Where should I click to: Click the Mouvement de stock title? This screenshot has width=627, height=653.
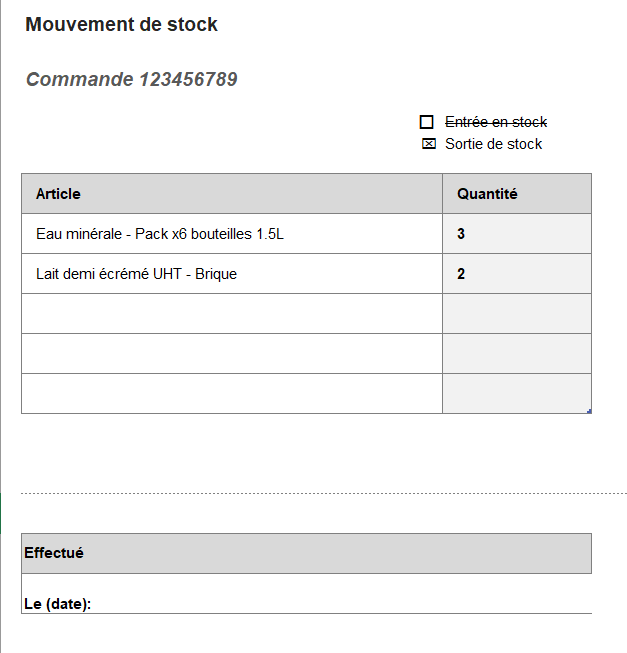click(x=121, y=25)
